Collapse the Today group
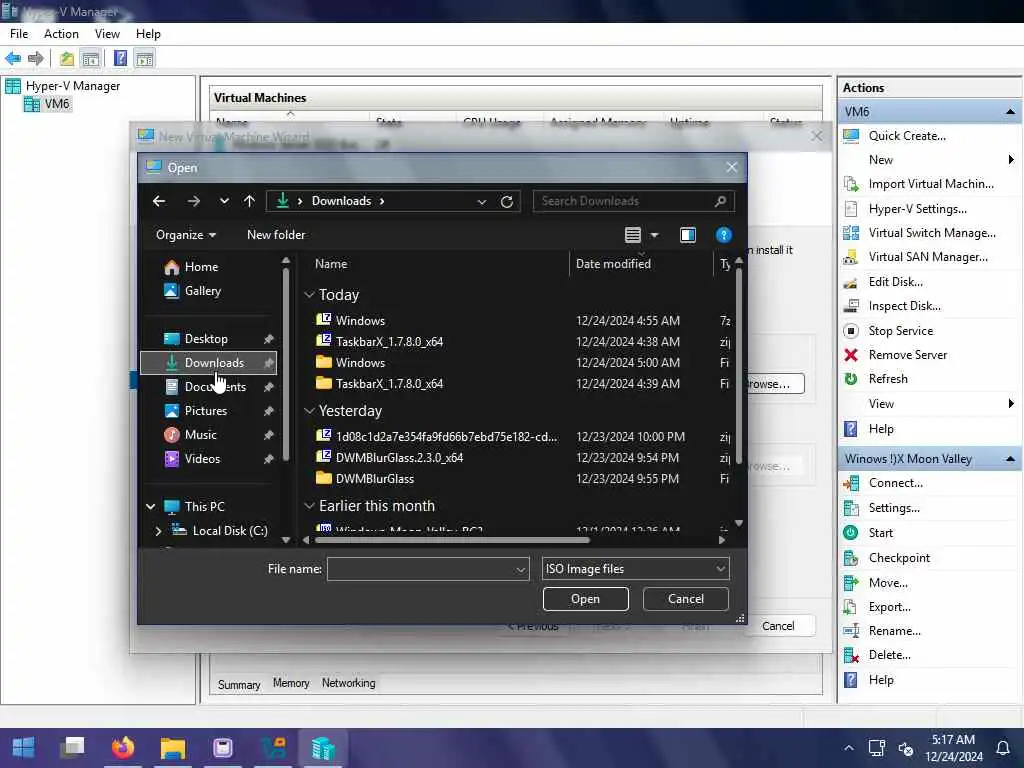 [x=310, y=295]
